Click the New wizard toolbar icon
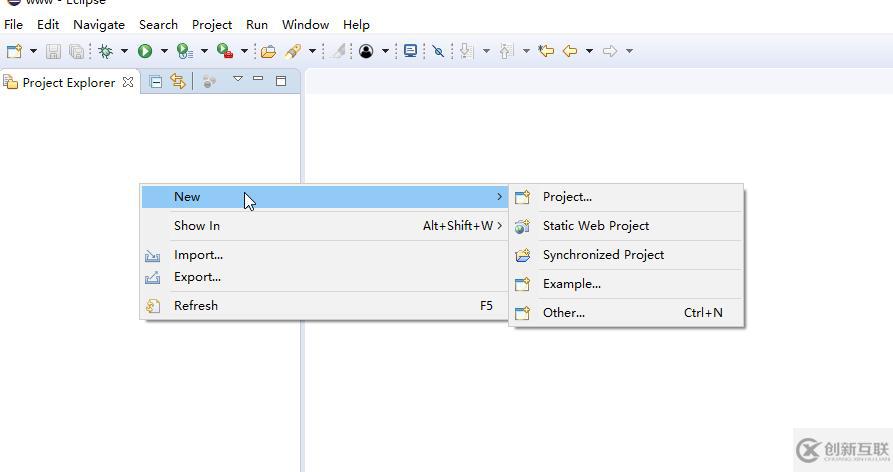The height and width of the screenshot is (472, 893). pyautogui.click(x=14, y=51)
